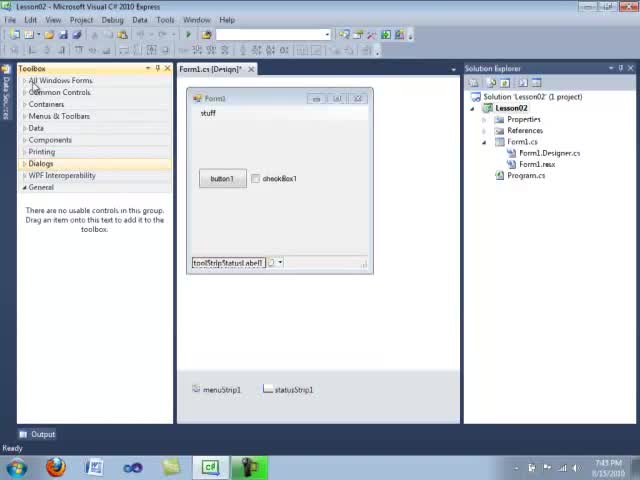
Task: Click the Start Page toolbar icon
Action: click(x=386, y=35)
